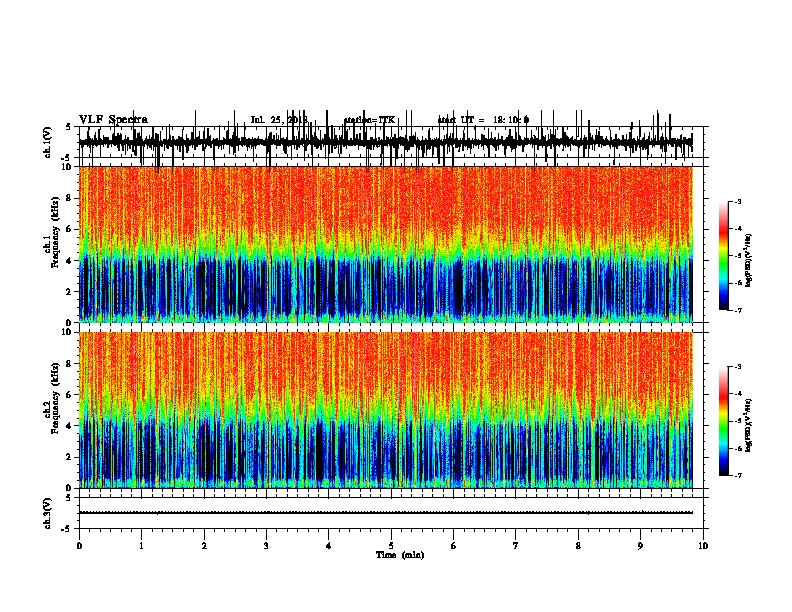Click the "ch.1(V)" waveform axis label
The image size is (792, 612).
pyautogui.click(x=48, y=142)
